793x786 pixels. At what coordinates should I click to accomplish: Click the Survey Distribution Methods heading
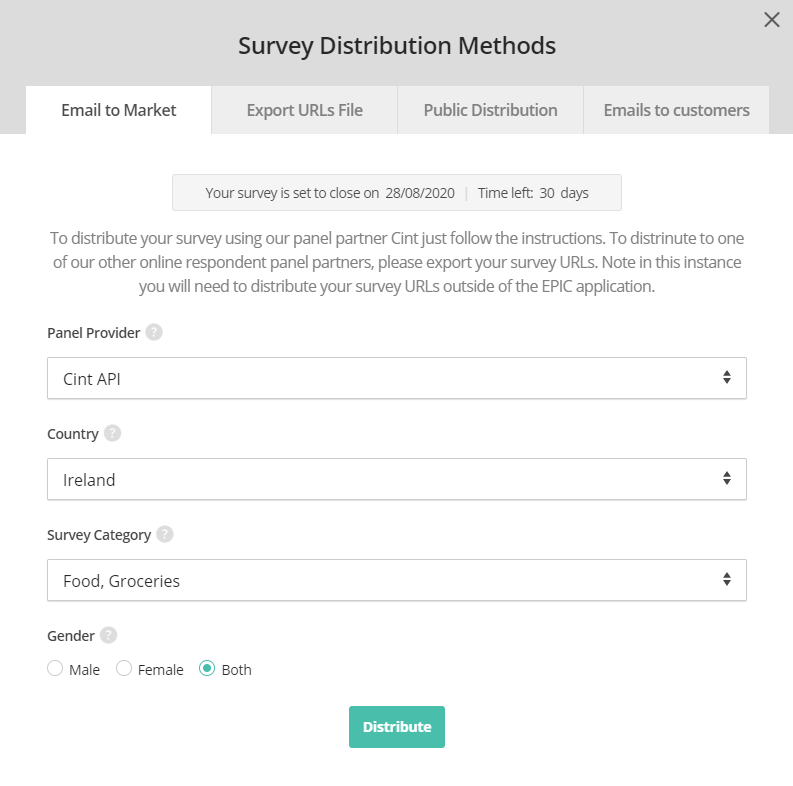tap(397, 46)
